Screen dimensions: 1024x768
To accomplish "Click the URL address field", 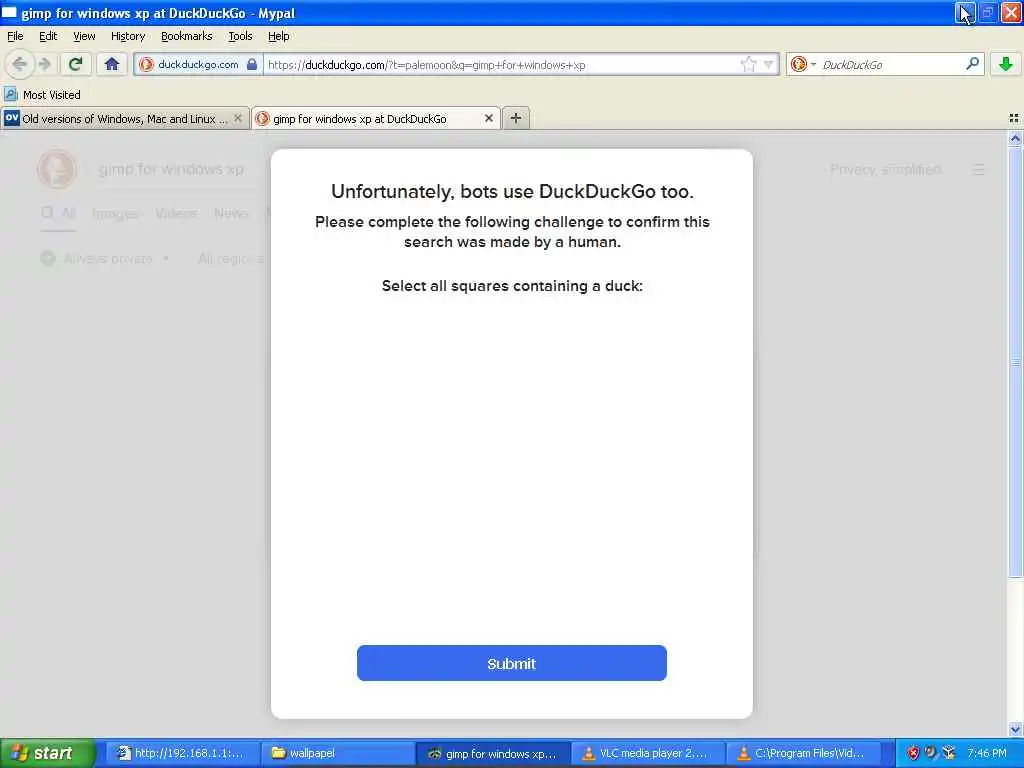I will [502, 65].
